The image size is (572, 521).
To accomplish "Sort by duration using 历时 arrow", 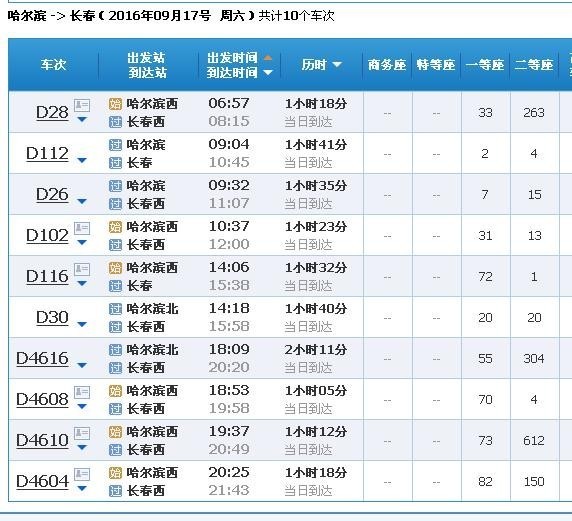I will click(337, 65).
